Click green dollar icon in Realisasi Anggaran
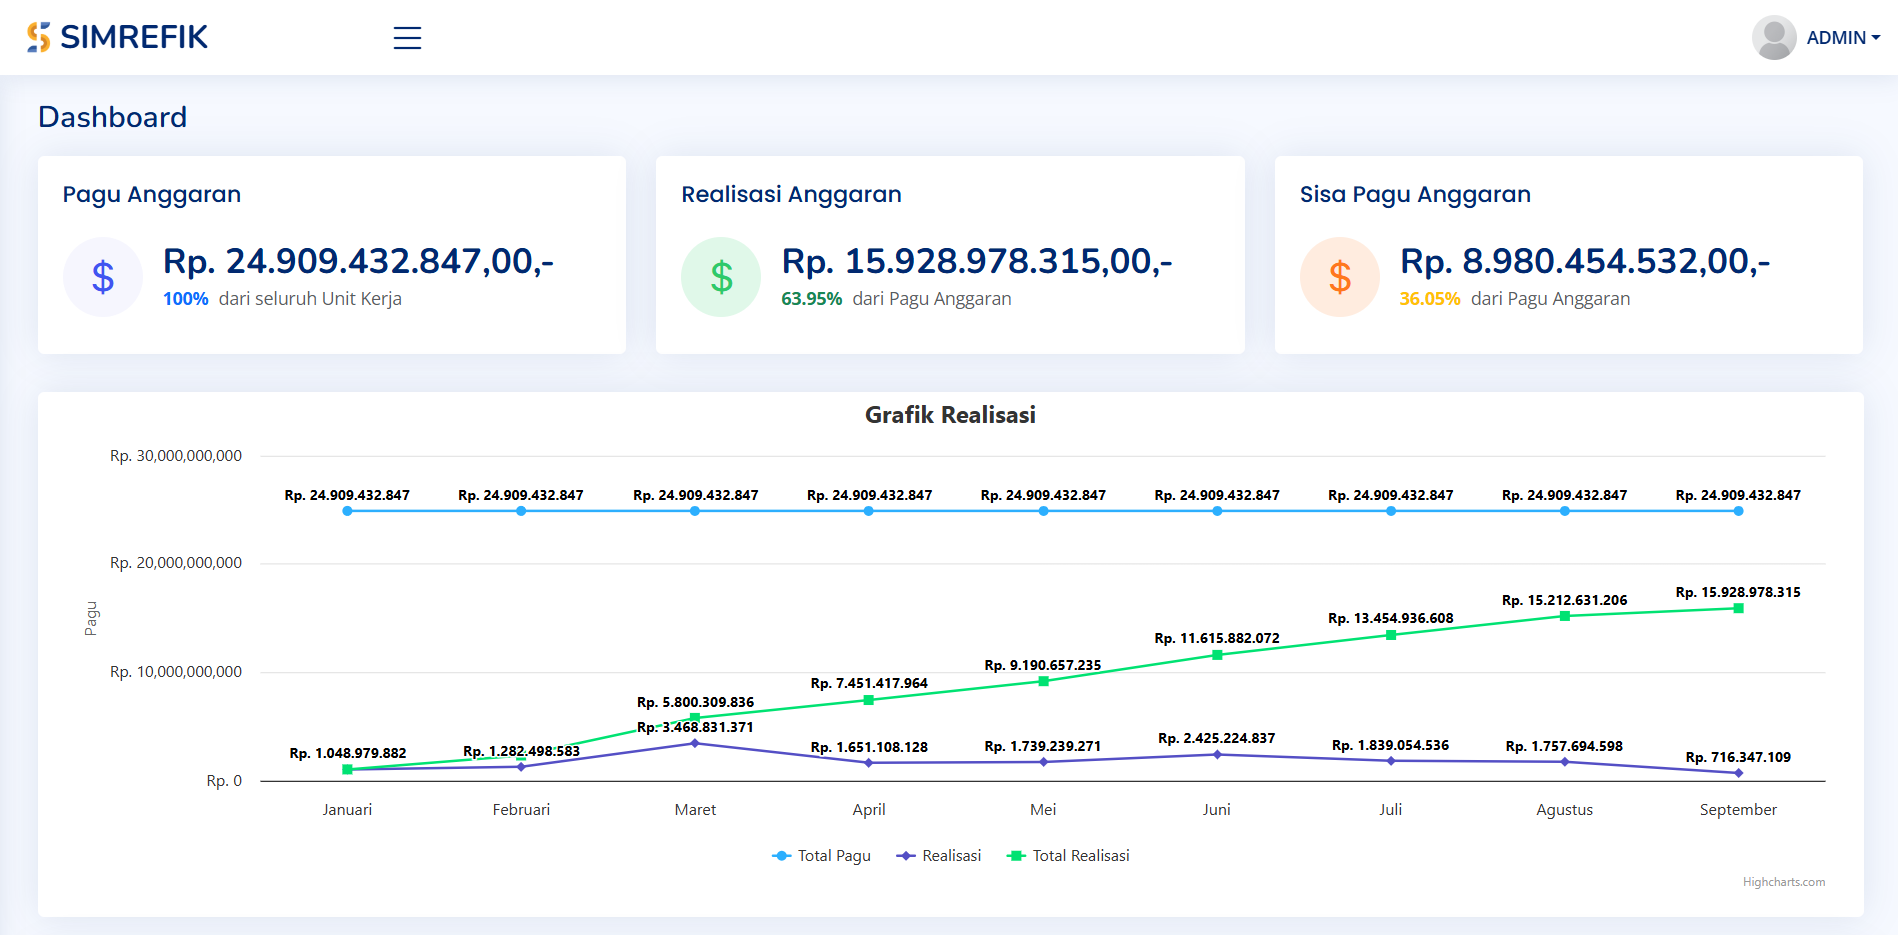 click(721, 277)
